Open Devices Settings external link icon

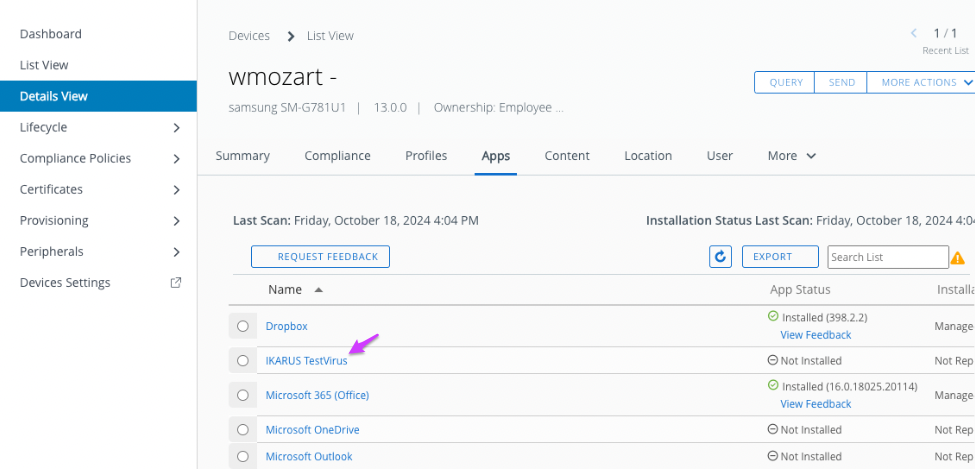tap(176, 283)
